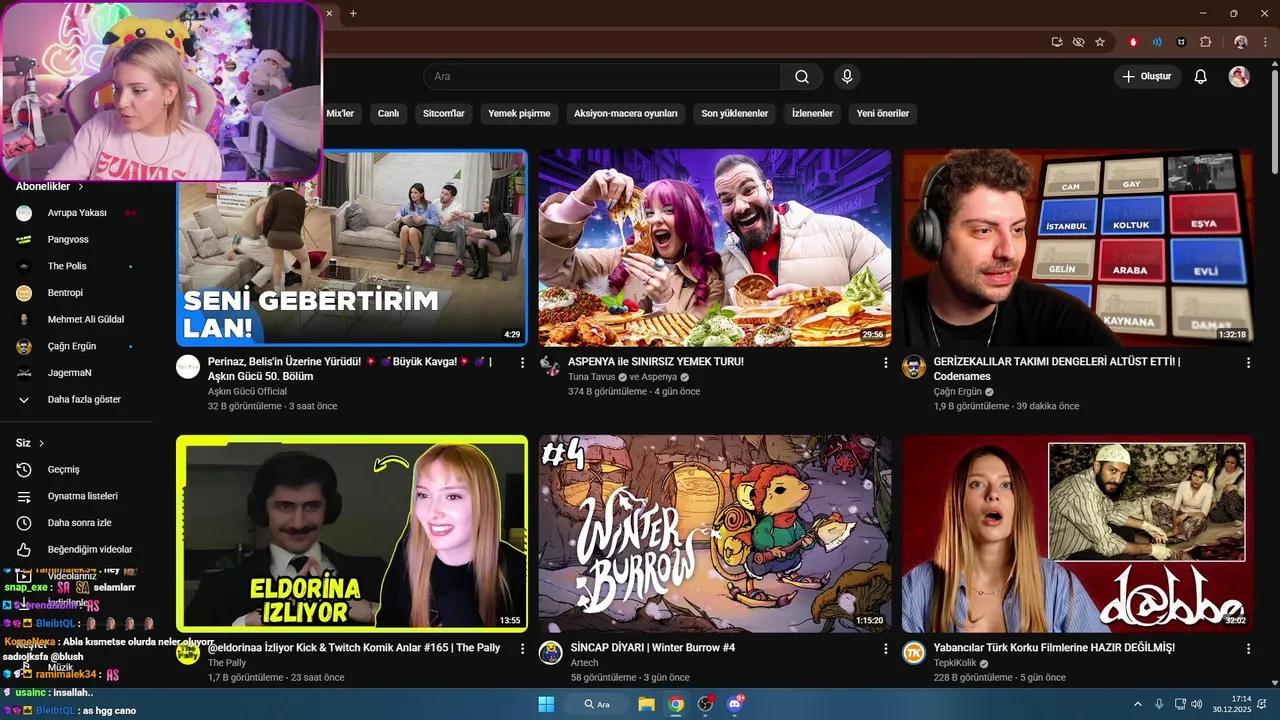
Task: Click the install app icon in address bar
Action: coord(1057,42)
